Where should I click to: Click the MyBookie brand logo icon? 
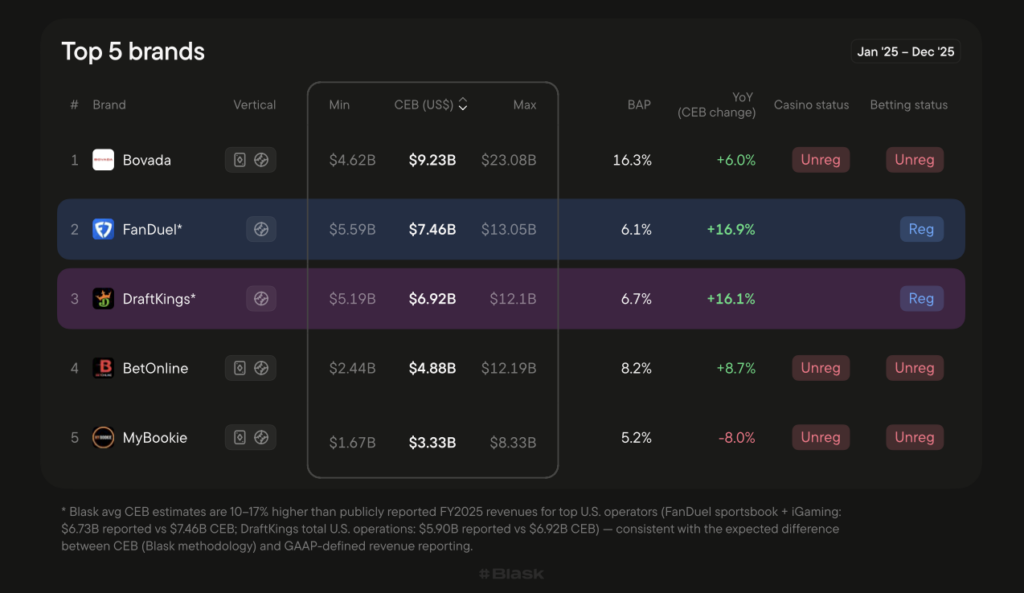tap(103, 437)
